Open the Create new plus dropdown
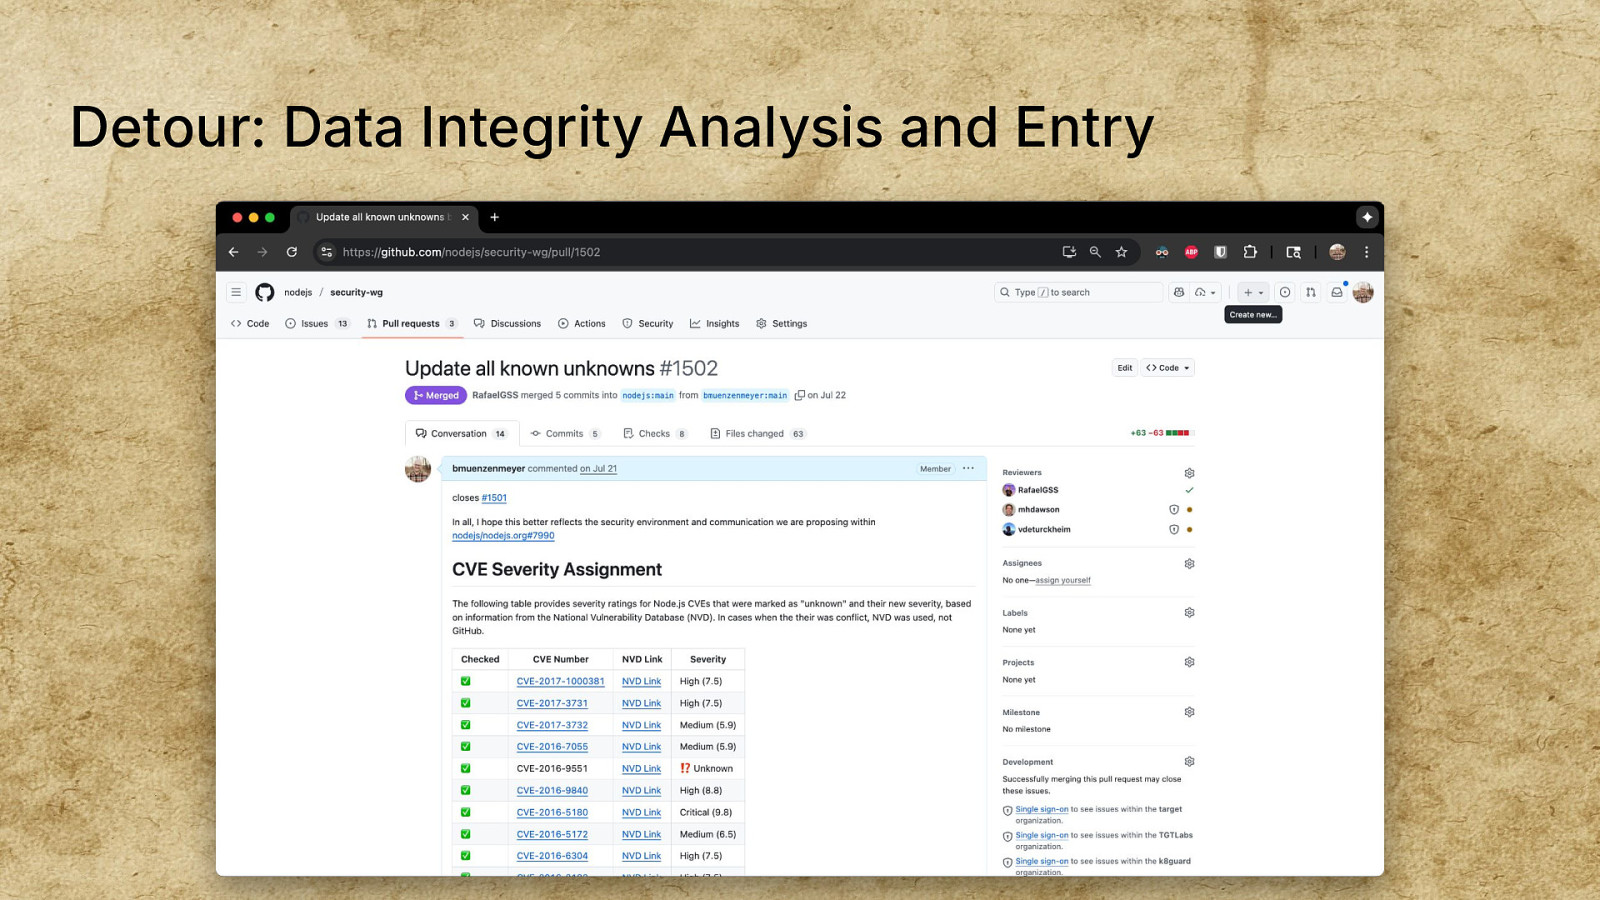This screenshot has width=1600, height=900. (x=1252, y=292)
